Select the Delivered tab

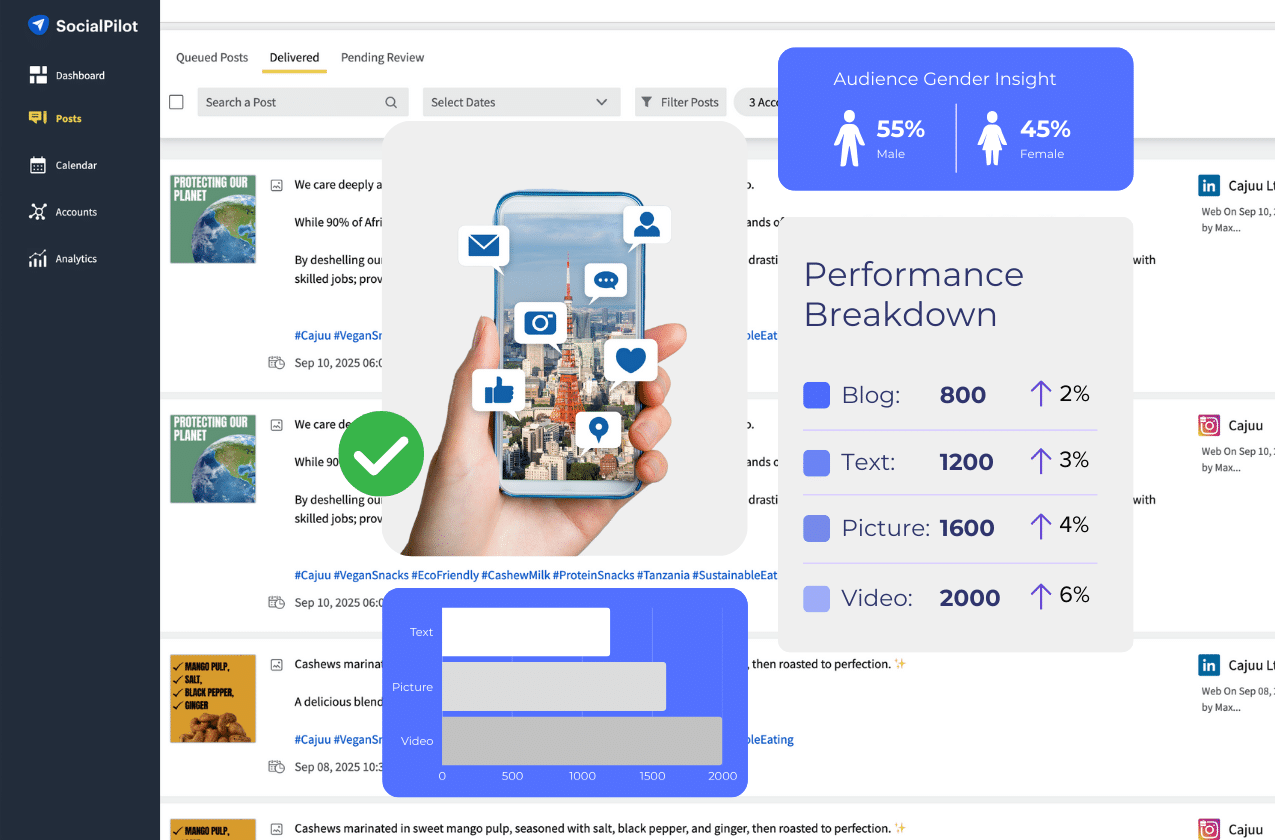[x=294, y=57]
